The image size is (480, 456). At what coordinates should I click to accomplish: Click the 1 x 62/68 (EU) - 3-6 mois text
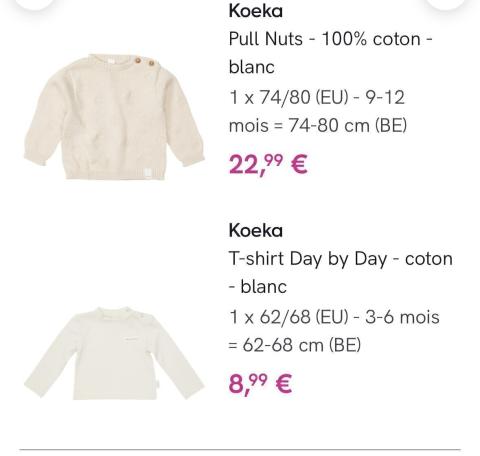coord(334,317)
